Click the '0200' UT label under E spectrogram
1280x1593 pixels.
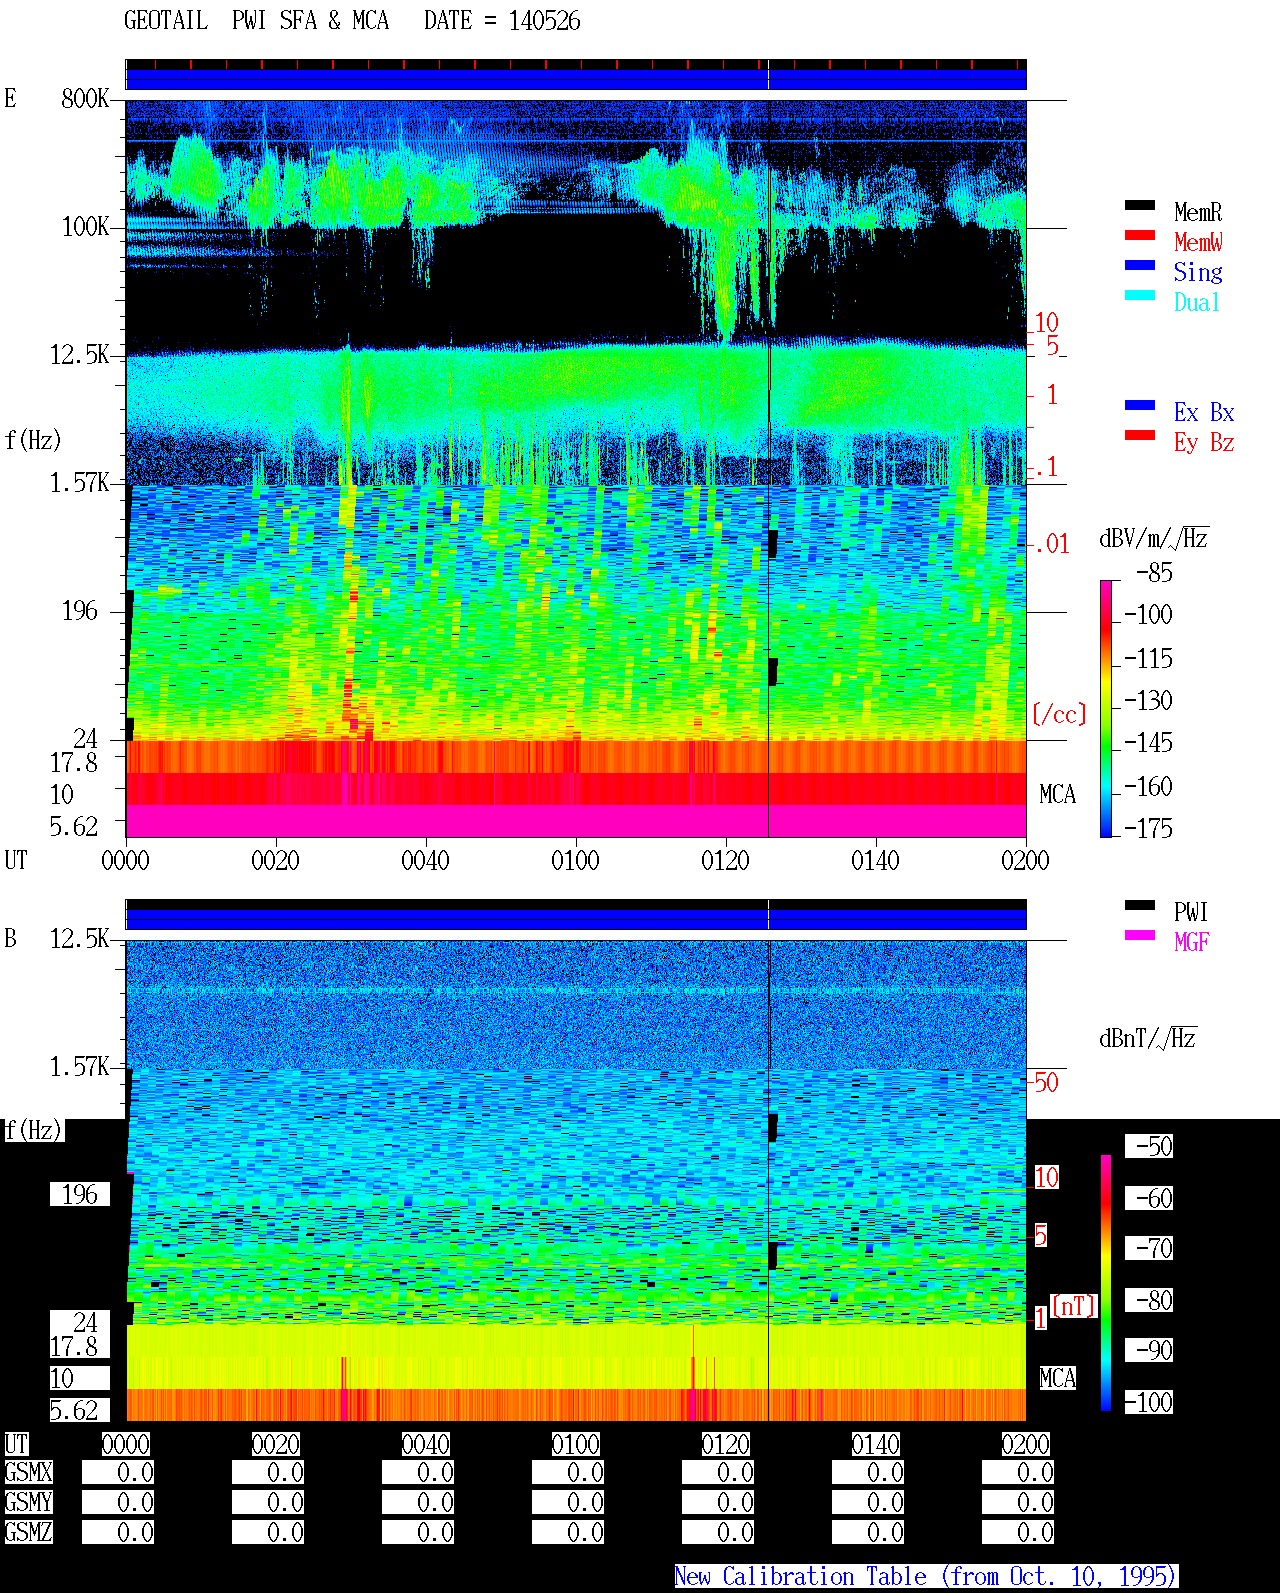tap(1025, 860)
